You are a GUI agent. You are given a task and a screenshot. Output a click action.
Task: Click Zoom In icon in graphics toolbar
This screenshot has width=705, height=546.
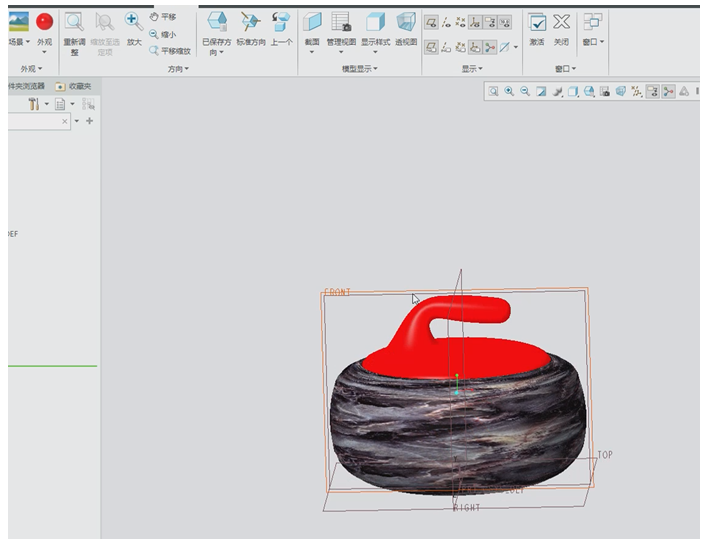(509, 92)
